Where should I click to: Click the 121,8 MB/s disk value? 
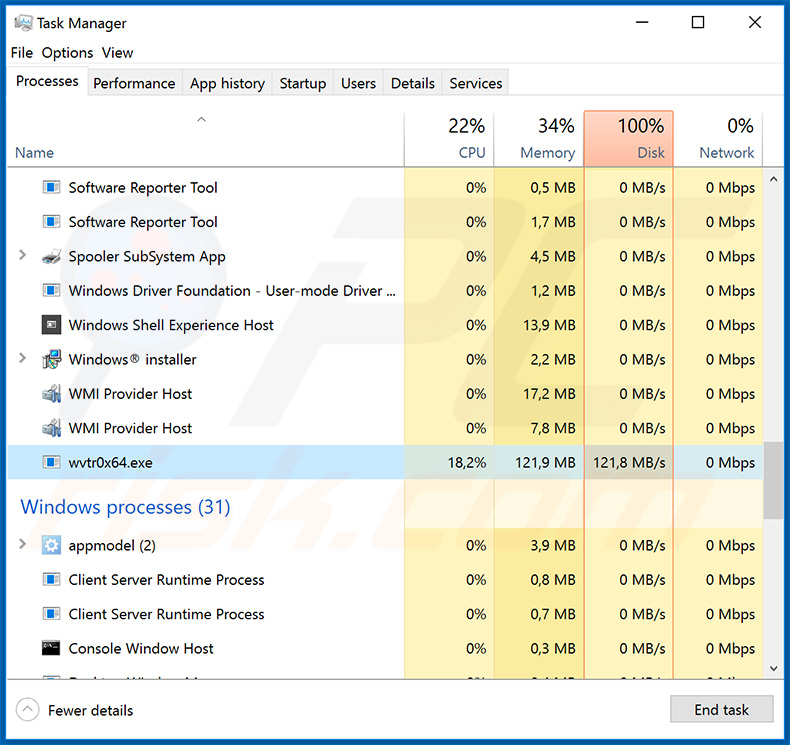(x=629, y=462)
